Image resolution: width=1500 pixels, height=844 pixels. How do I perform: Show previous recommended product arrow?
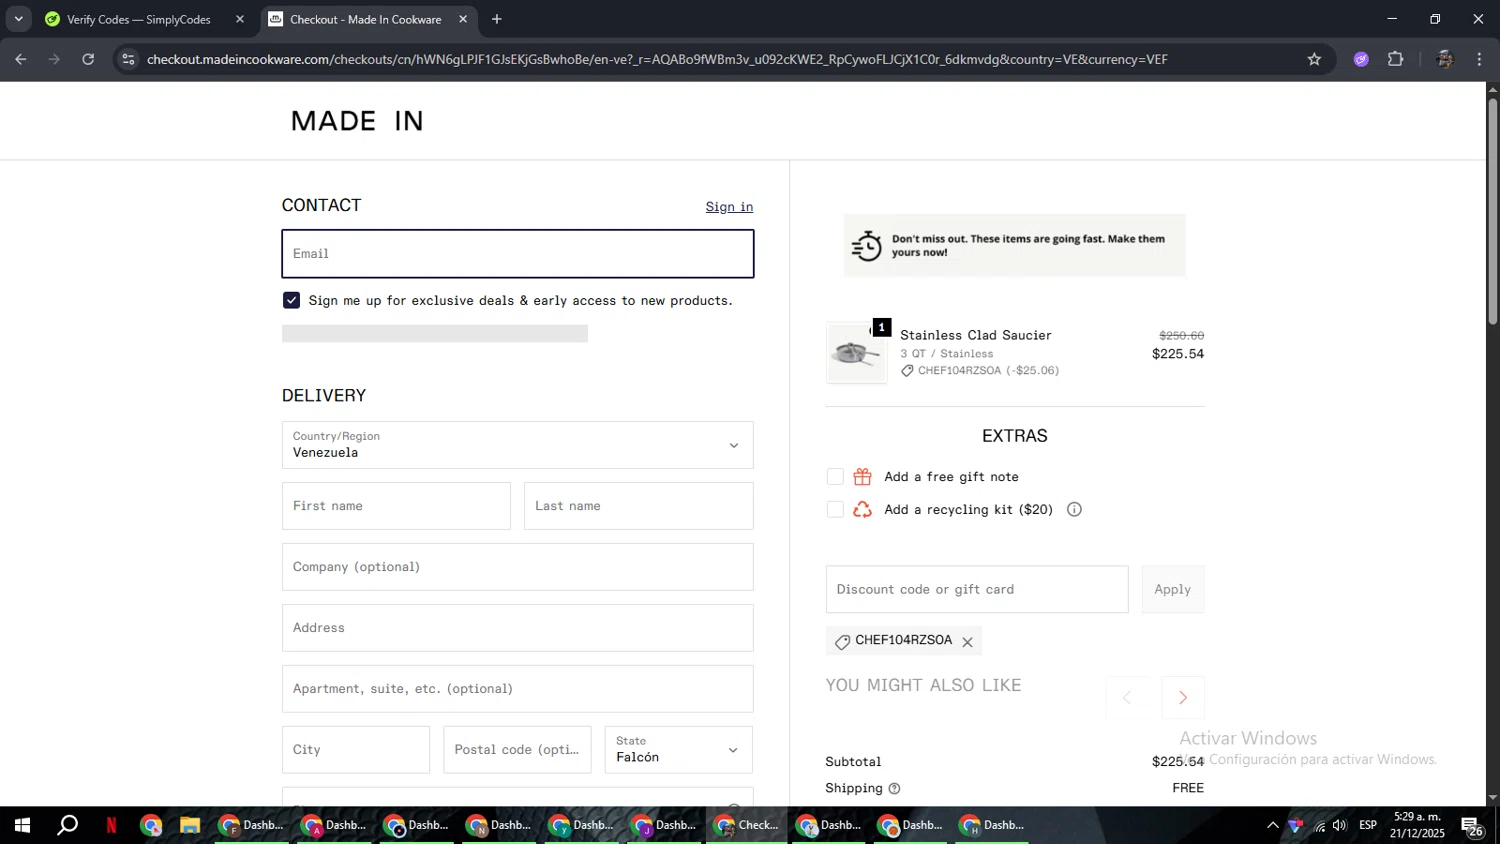pos(1127,698)
